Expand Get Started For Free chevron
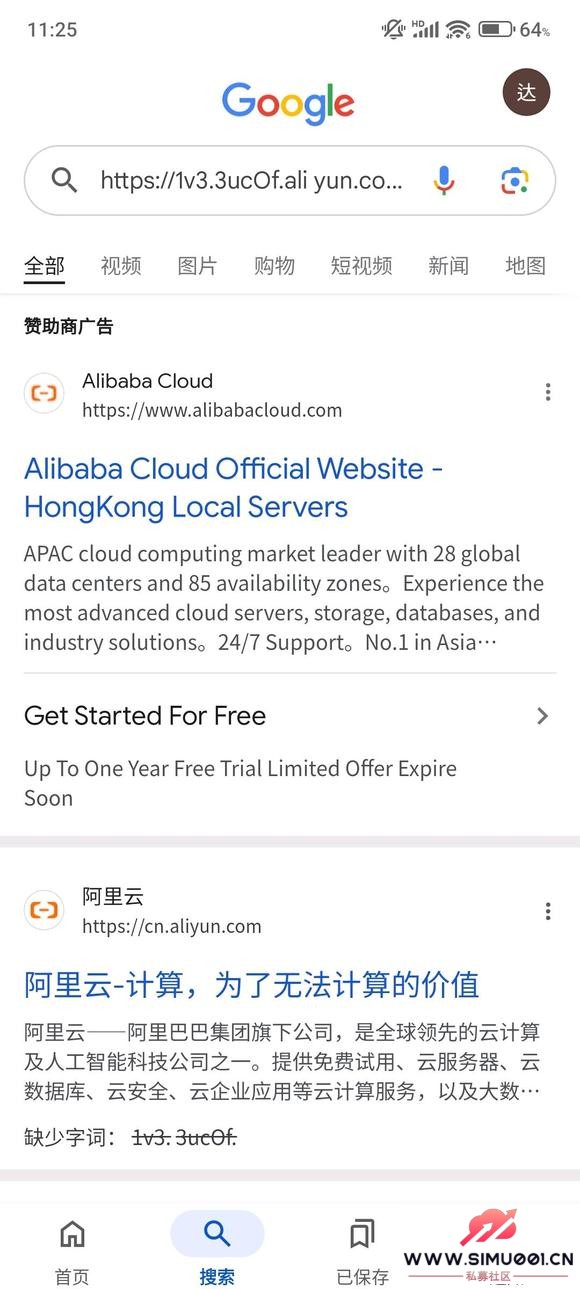Screen dimensions: 580x1289 (542, 716)
